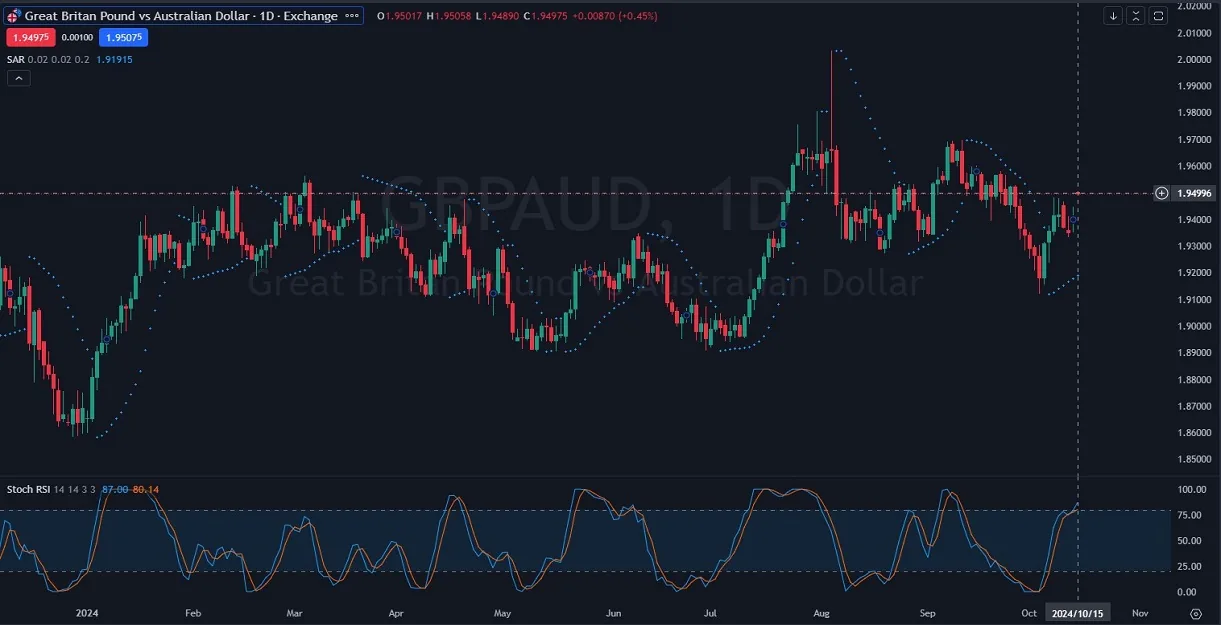This screenshot has width=1221, height=625.
Task: Click the change value +0.00870 (+0.45%)
Action: tap(613, 16)
